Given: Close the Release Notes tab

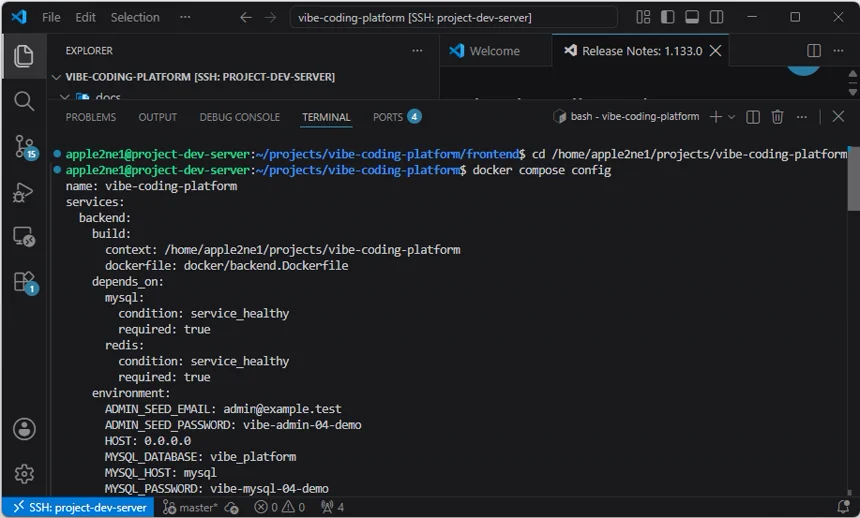Looking at the screenshot, I should click(x=715, y=50).
